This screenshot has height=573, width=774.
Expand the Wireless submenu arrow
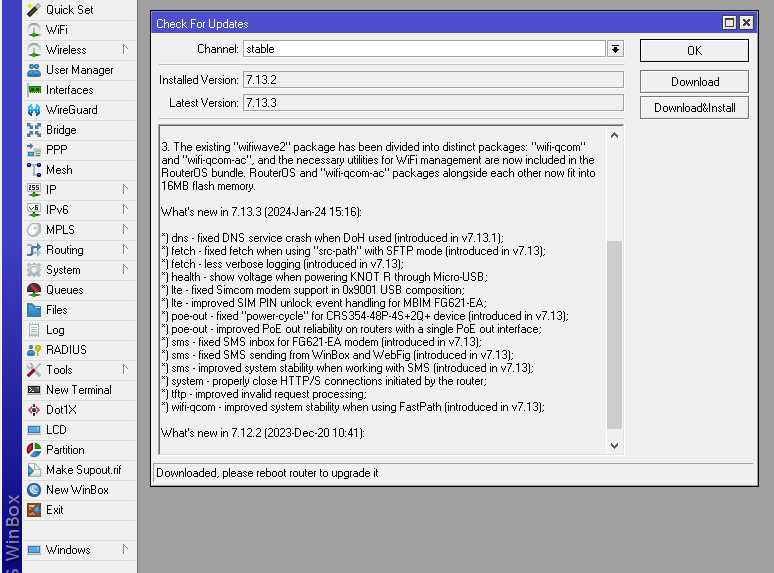(x=125, y=49)
